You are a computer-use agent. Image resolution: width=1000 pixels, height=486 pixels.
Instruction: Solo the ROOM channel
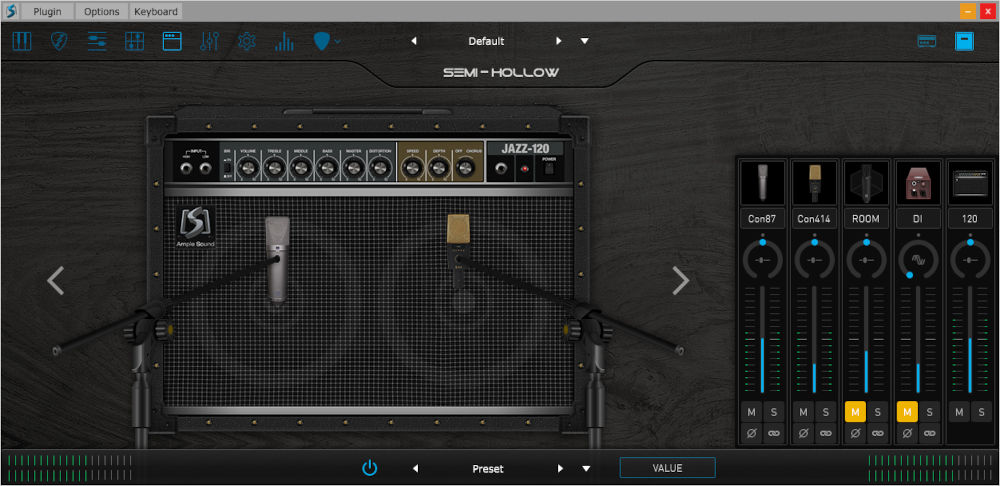point(877,412)
